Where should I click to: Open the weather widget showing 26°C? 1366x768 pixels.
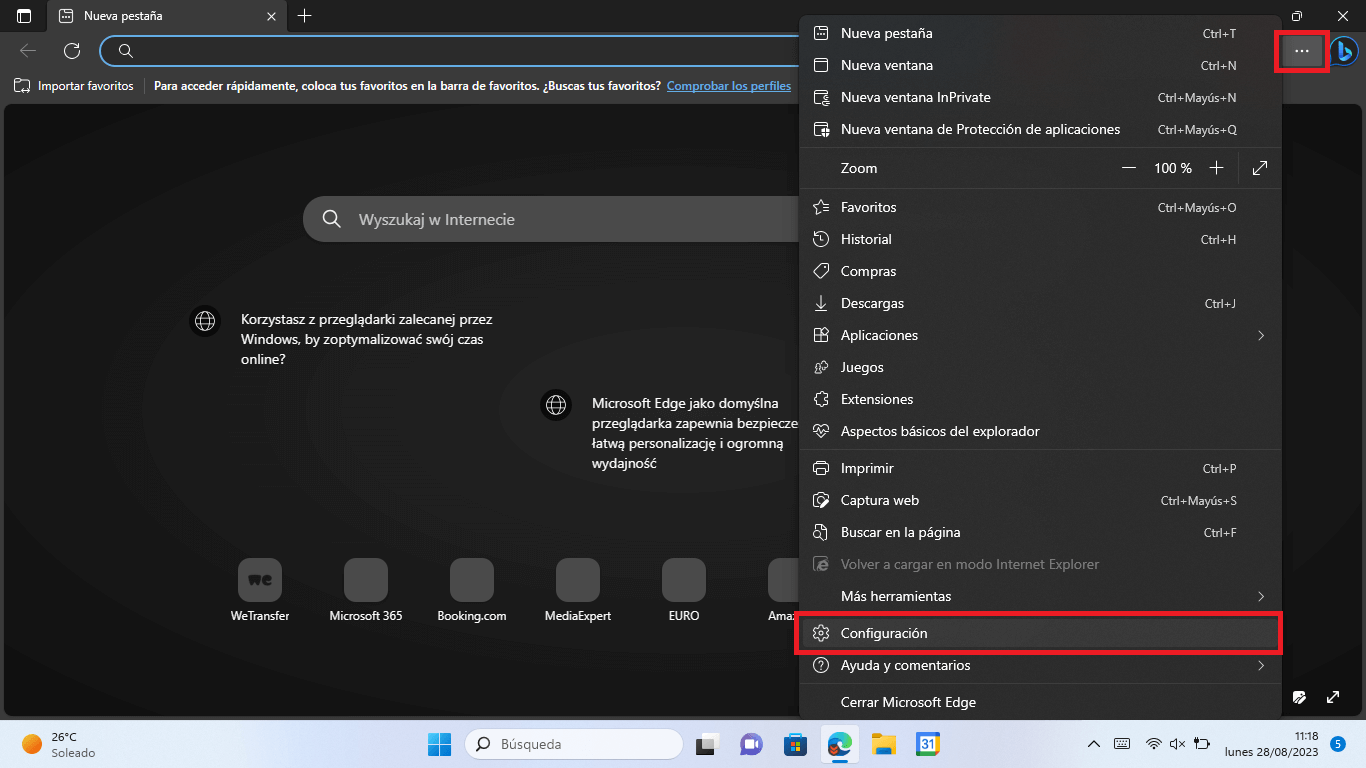60,744
